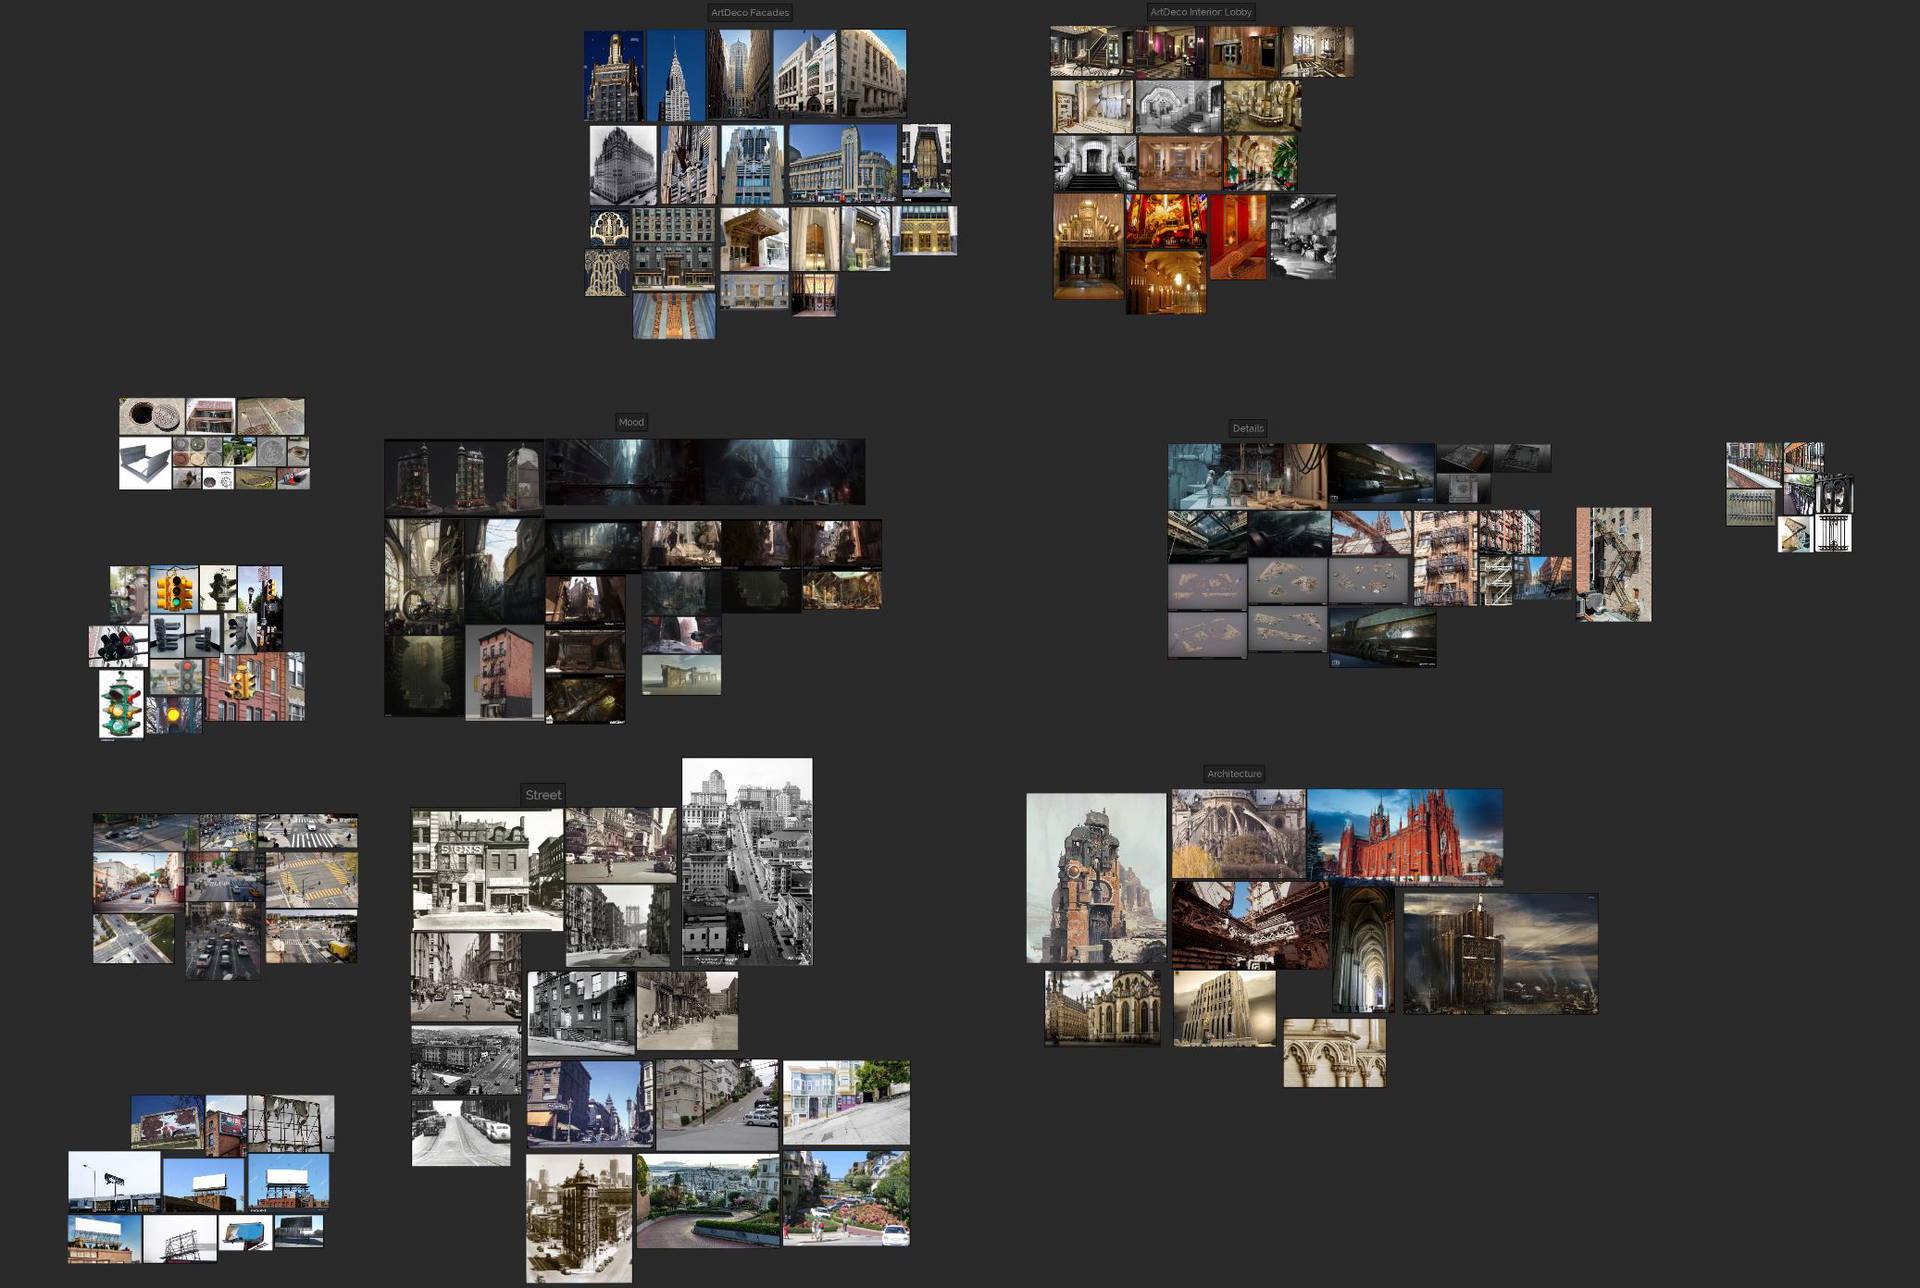Screen dimensions: 1920x1288
Task: Select the Architecture group label
Action: point(1234,774)
